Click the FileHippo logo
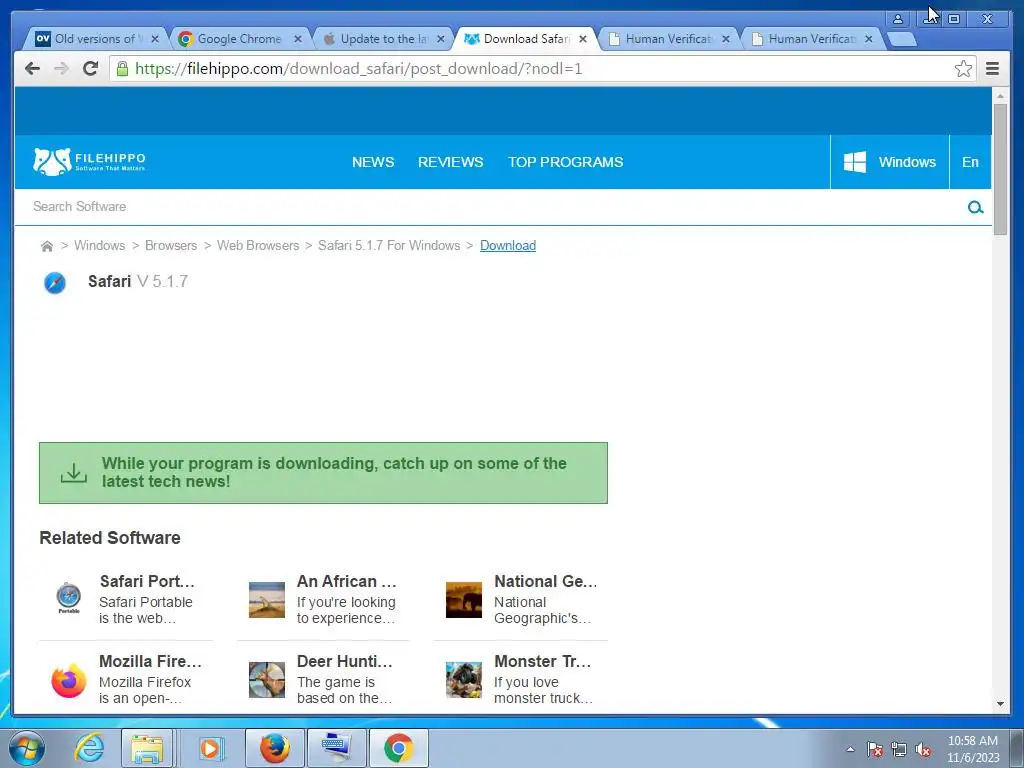 [89, 161]
